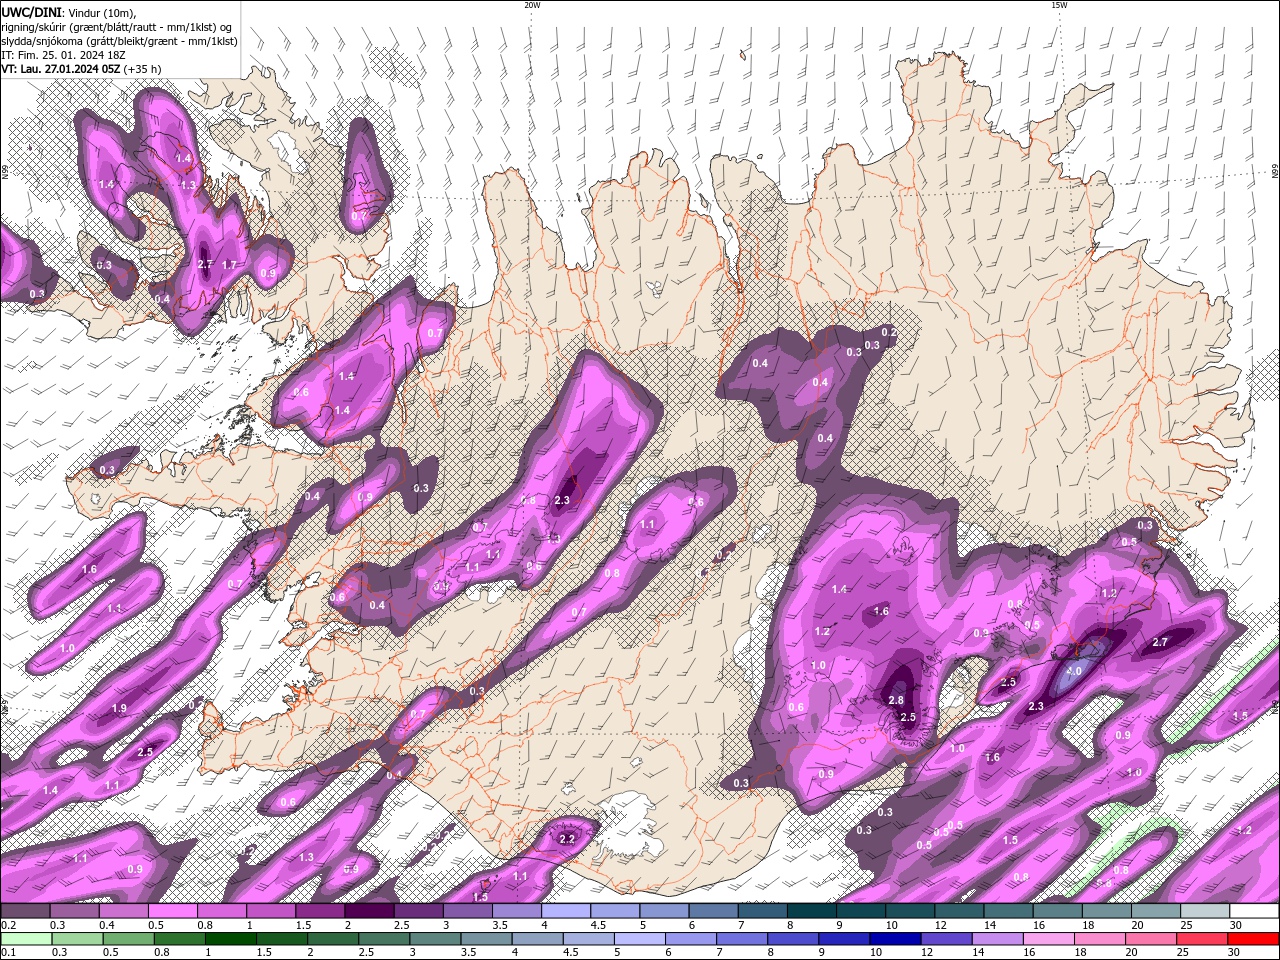Pick the darkest purple snow legend swatch between 2 and 2.5
1280x960 pixels.
[x=369, y=911]
